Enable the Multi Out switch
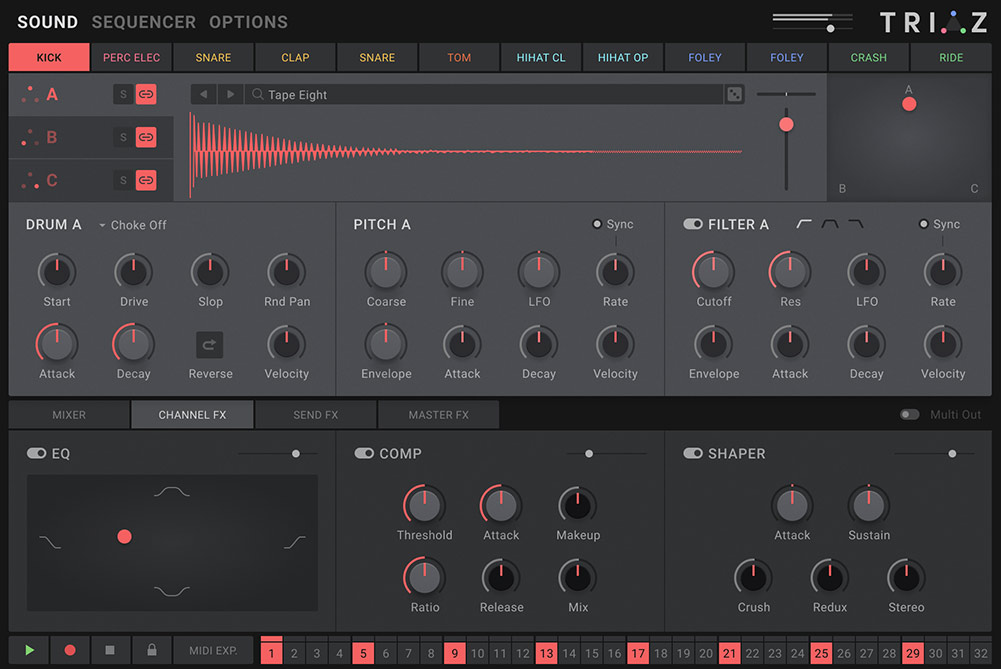Viewport: 1001px width, 669px height. point(909,414)
